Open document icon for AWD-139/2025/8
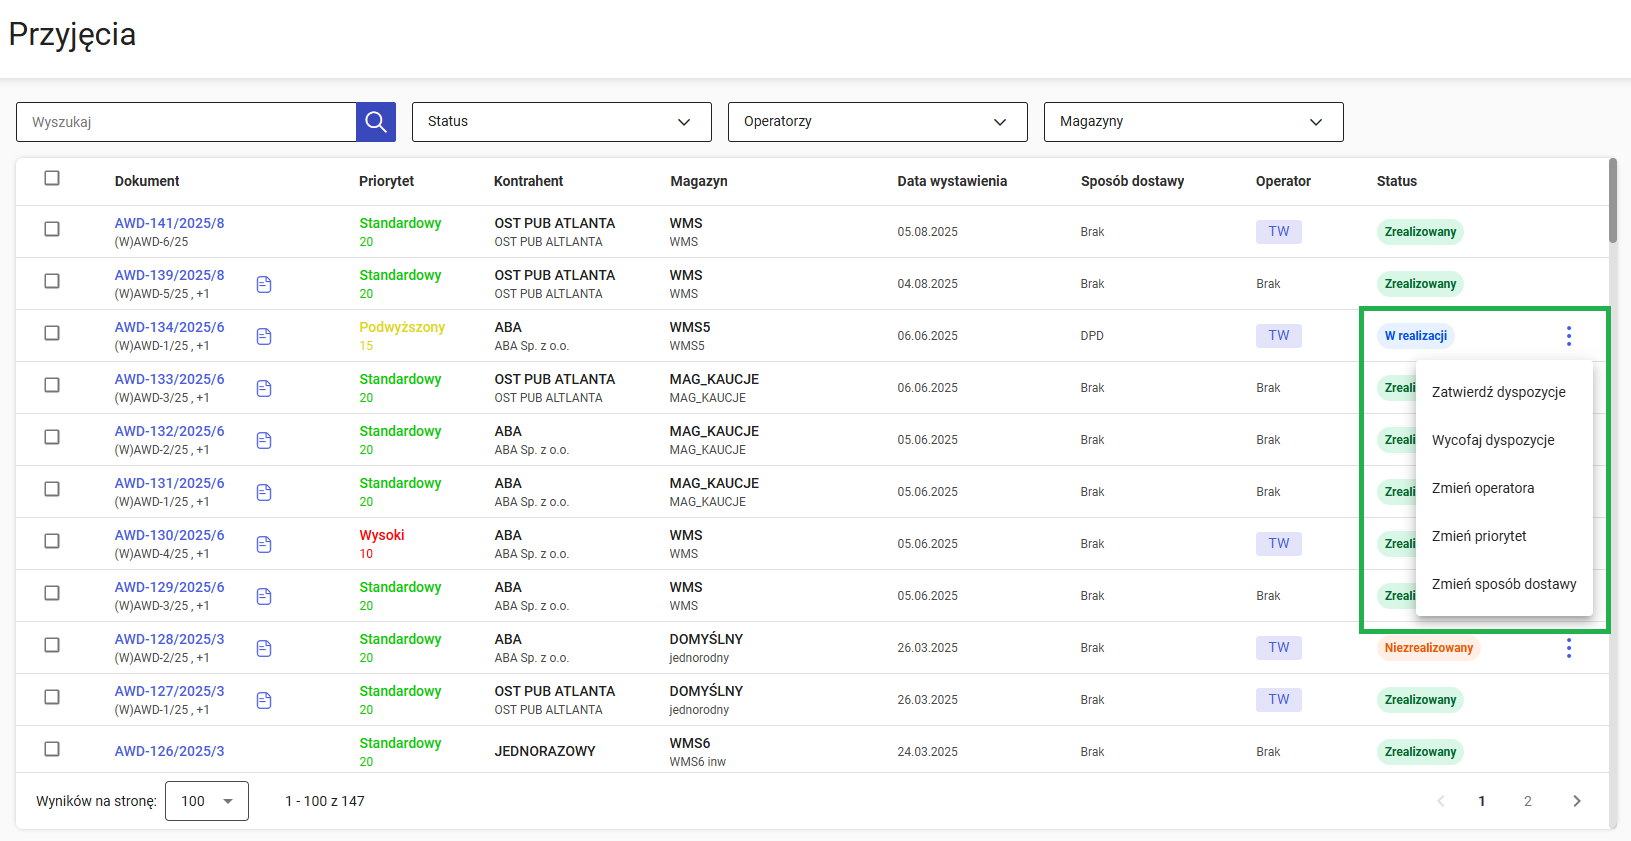 tap(264, 285)
